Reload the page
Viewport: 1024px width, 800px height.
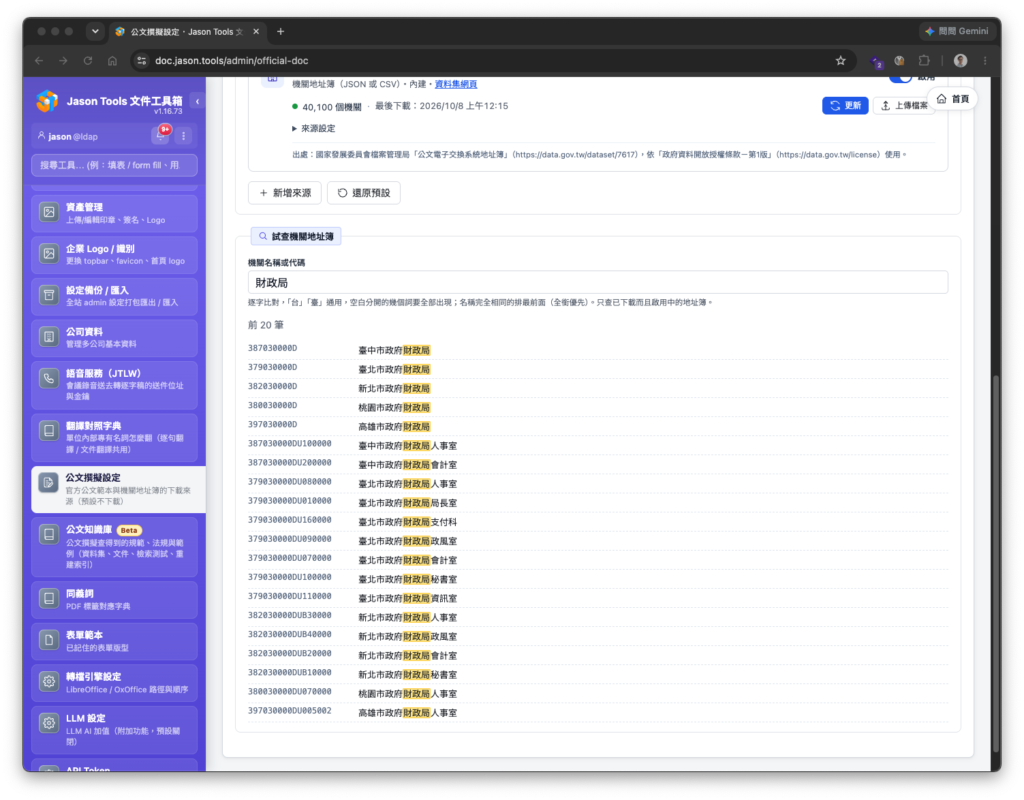coord(88,61)
